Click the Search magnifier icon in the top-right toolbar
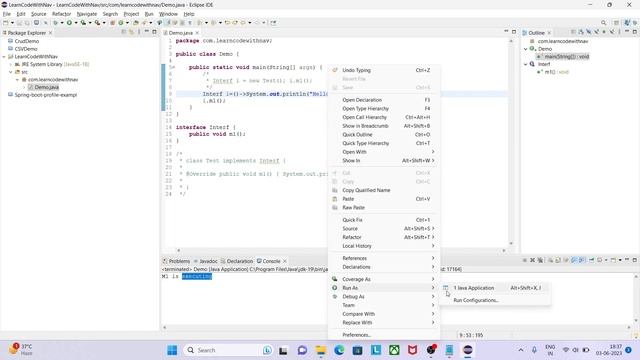This screenshot has width=640, height=360. 604,23
